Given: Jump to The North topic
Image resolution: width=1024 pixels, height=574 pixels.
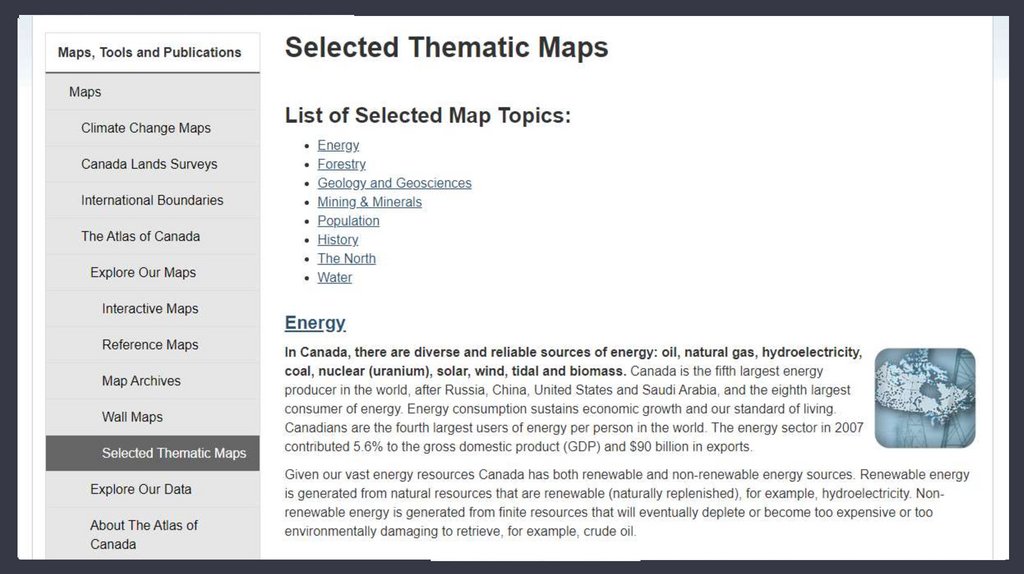Looking at the screenshot, I should [346, 258].
